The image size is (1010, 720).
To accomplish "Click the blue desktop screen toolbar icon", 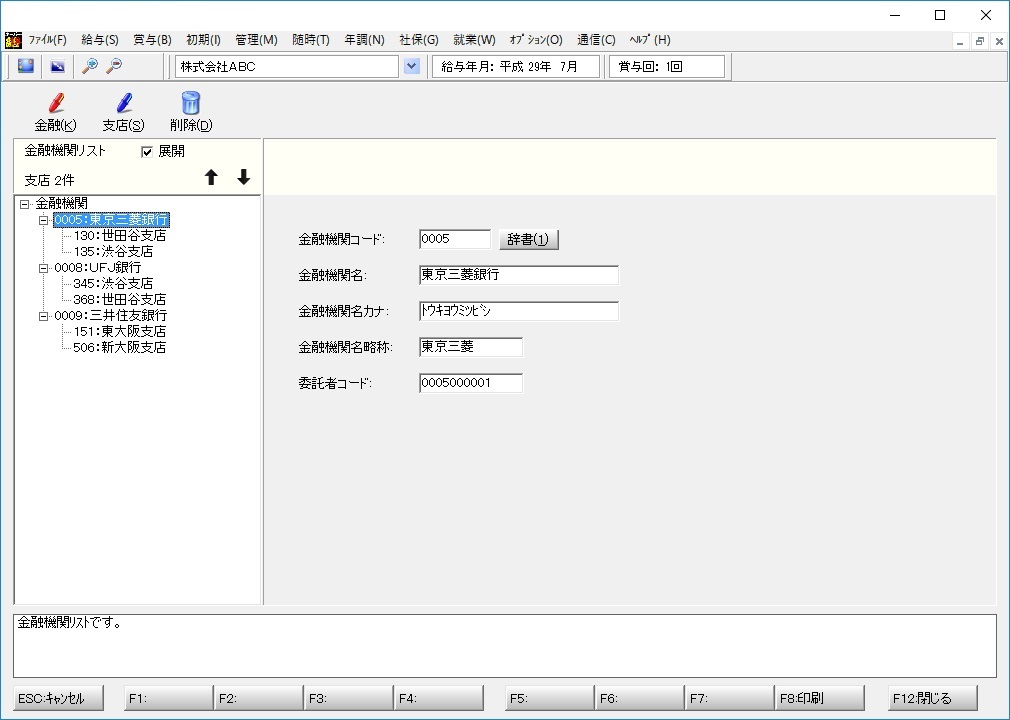I will tap(26, 66).
